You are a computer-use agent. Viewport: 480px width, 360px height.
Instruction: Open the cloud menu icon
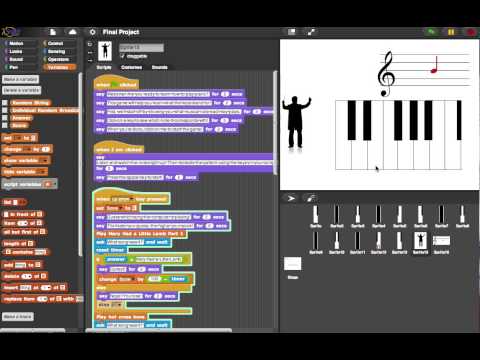pyautogui.click(x=72, y=32)
